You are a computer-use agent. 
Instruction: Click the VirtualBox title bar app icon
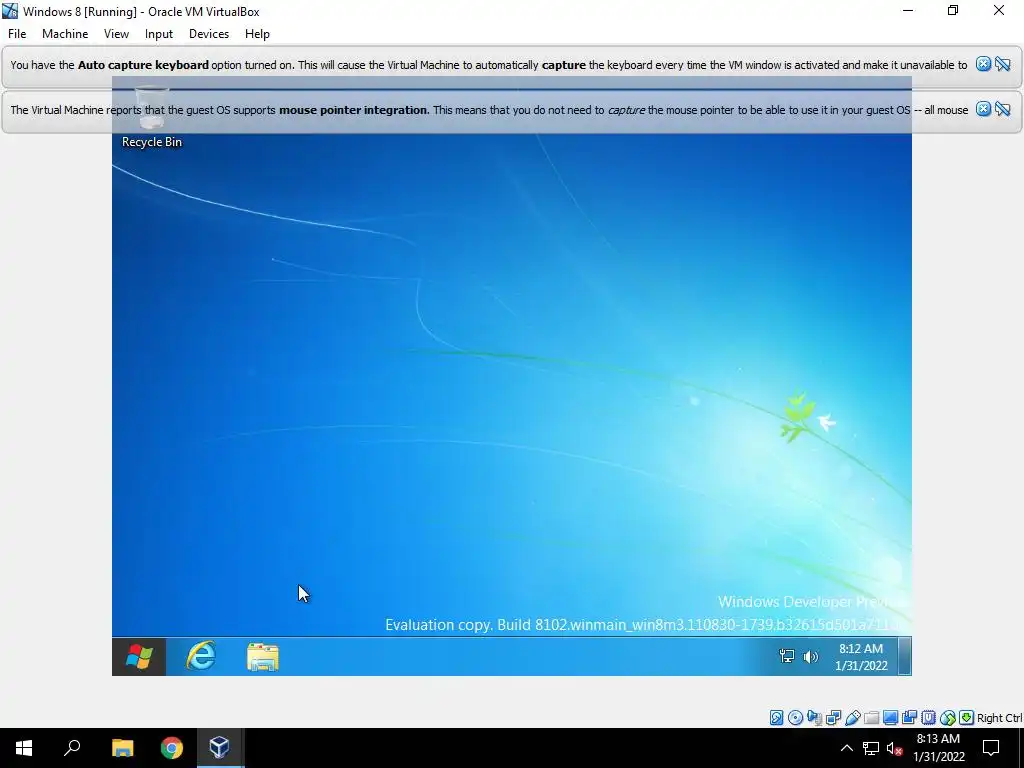pyautogui.click(x=10, y=11)
